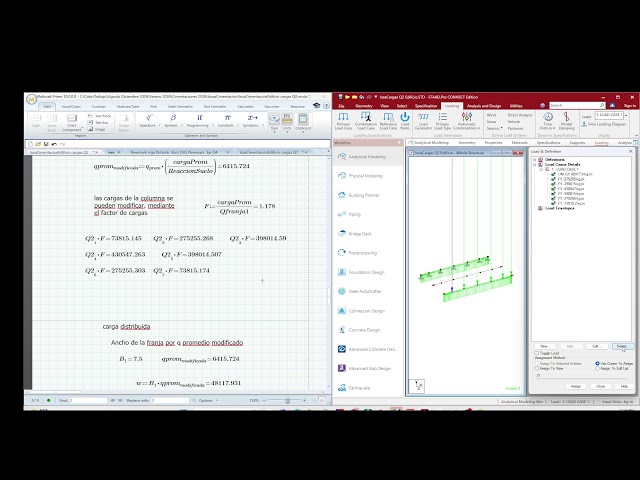This screenshot has width=640, height=480.
Task: Click New button in Load & Definition
Action: click(544, 346)
